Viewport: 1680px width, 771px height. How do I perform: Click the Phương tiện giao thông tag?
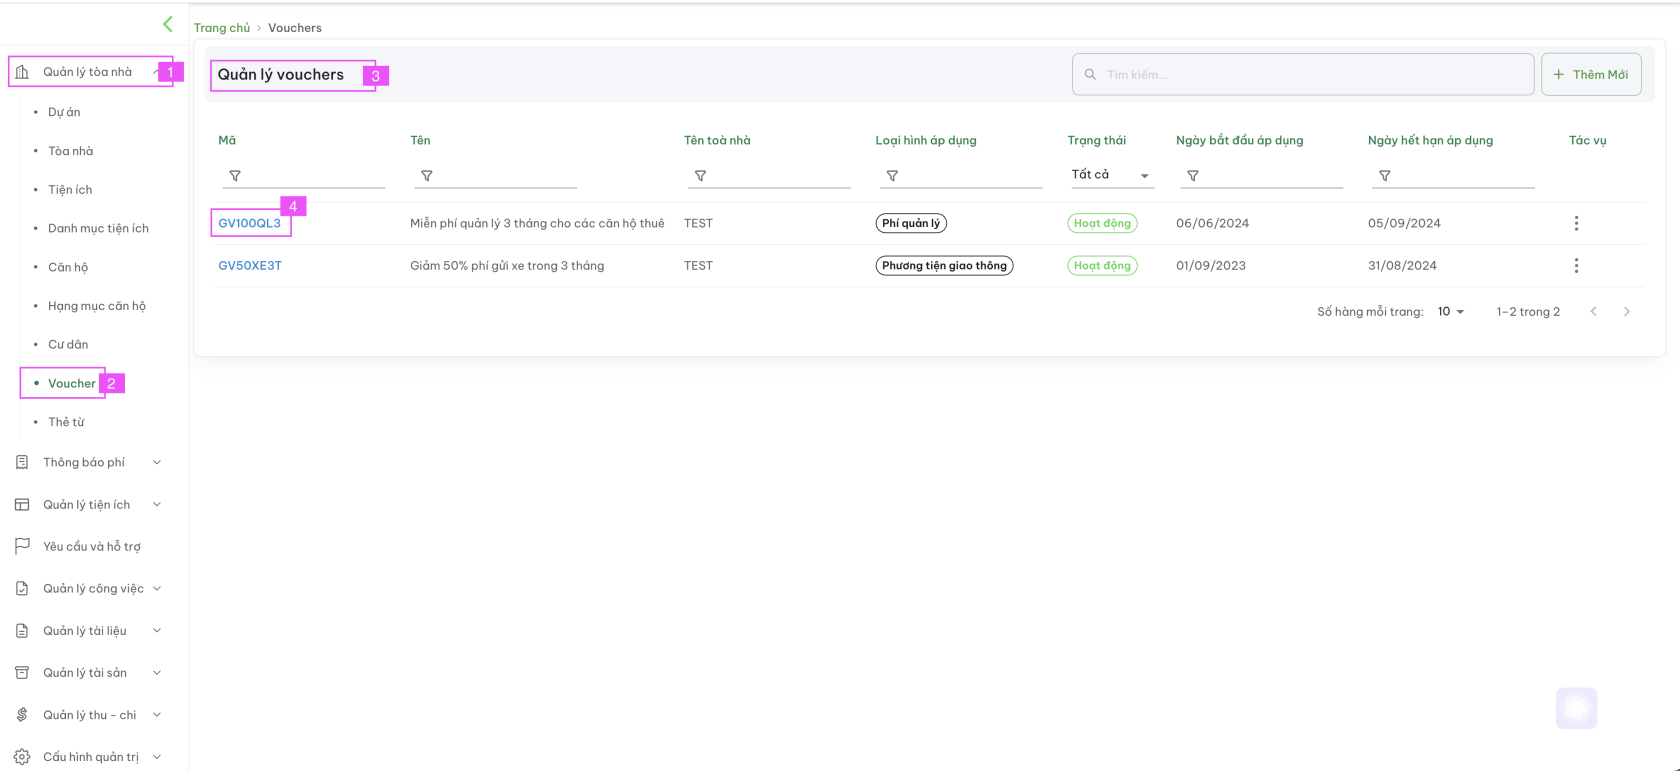tap(944, 265)
